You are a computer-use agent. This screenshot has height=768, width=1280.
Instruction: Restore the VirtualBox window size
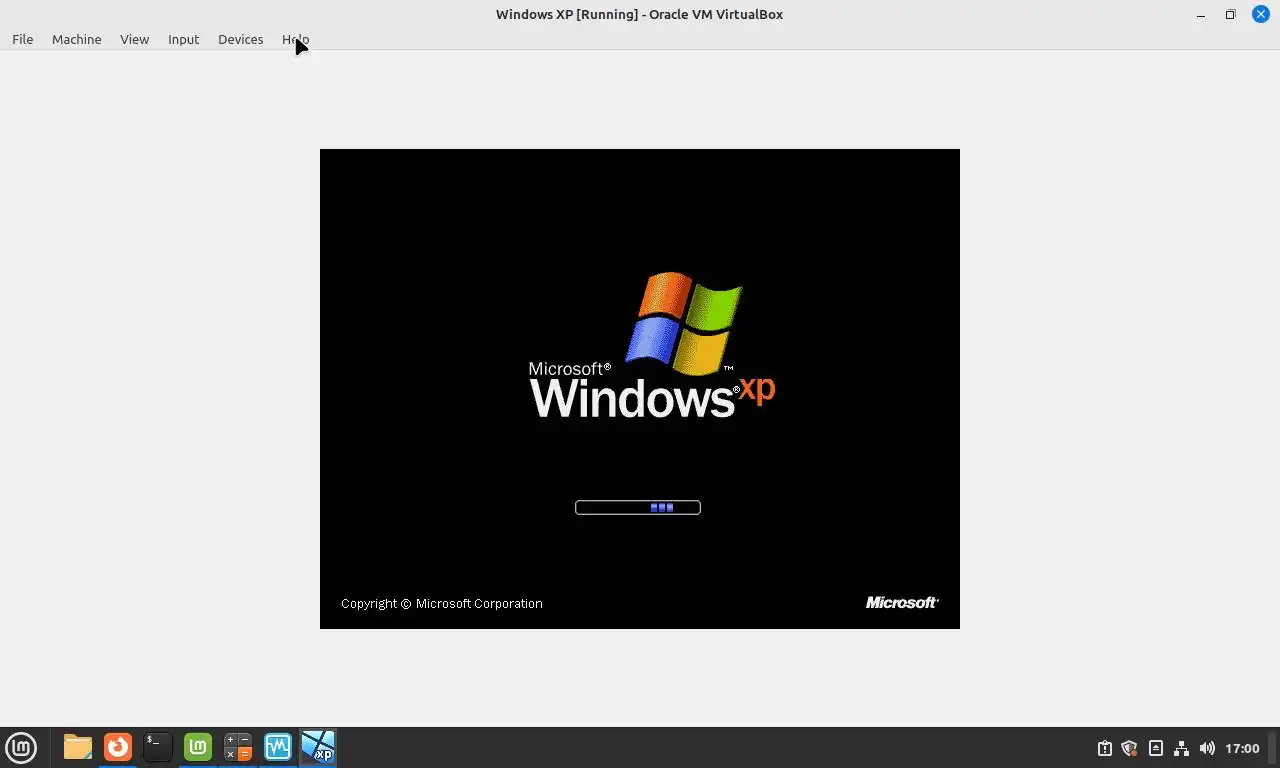(1231, 14)
